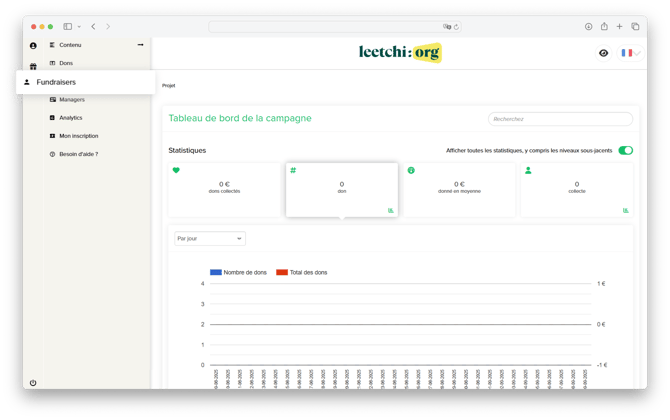Select the don count hash card
Screen dimensions: 670x420
342,190
